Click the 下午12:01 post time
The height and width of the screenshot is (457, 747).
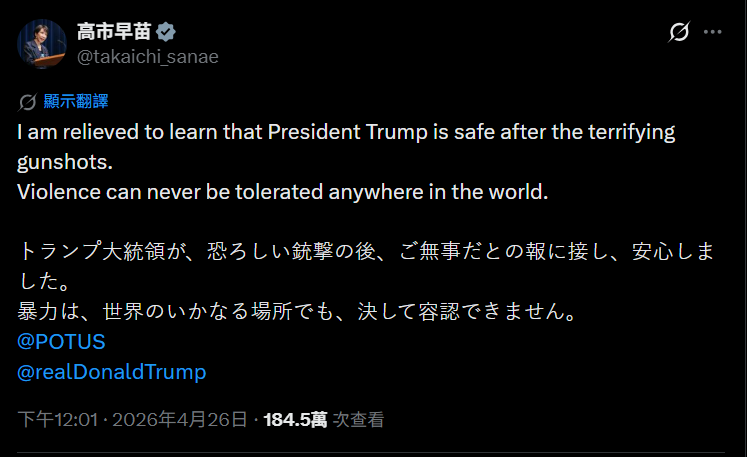pyautogui.click(x=57, y=420)
